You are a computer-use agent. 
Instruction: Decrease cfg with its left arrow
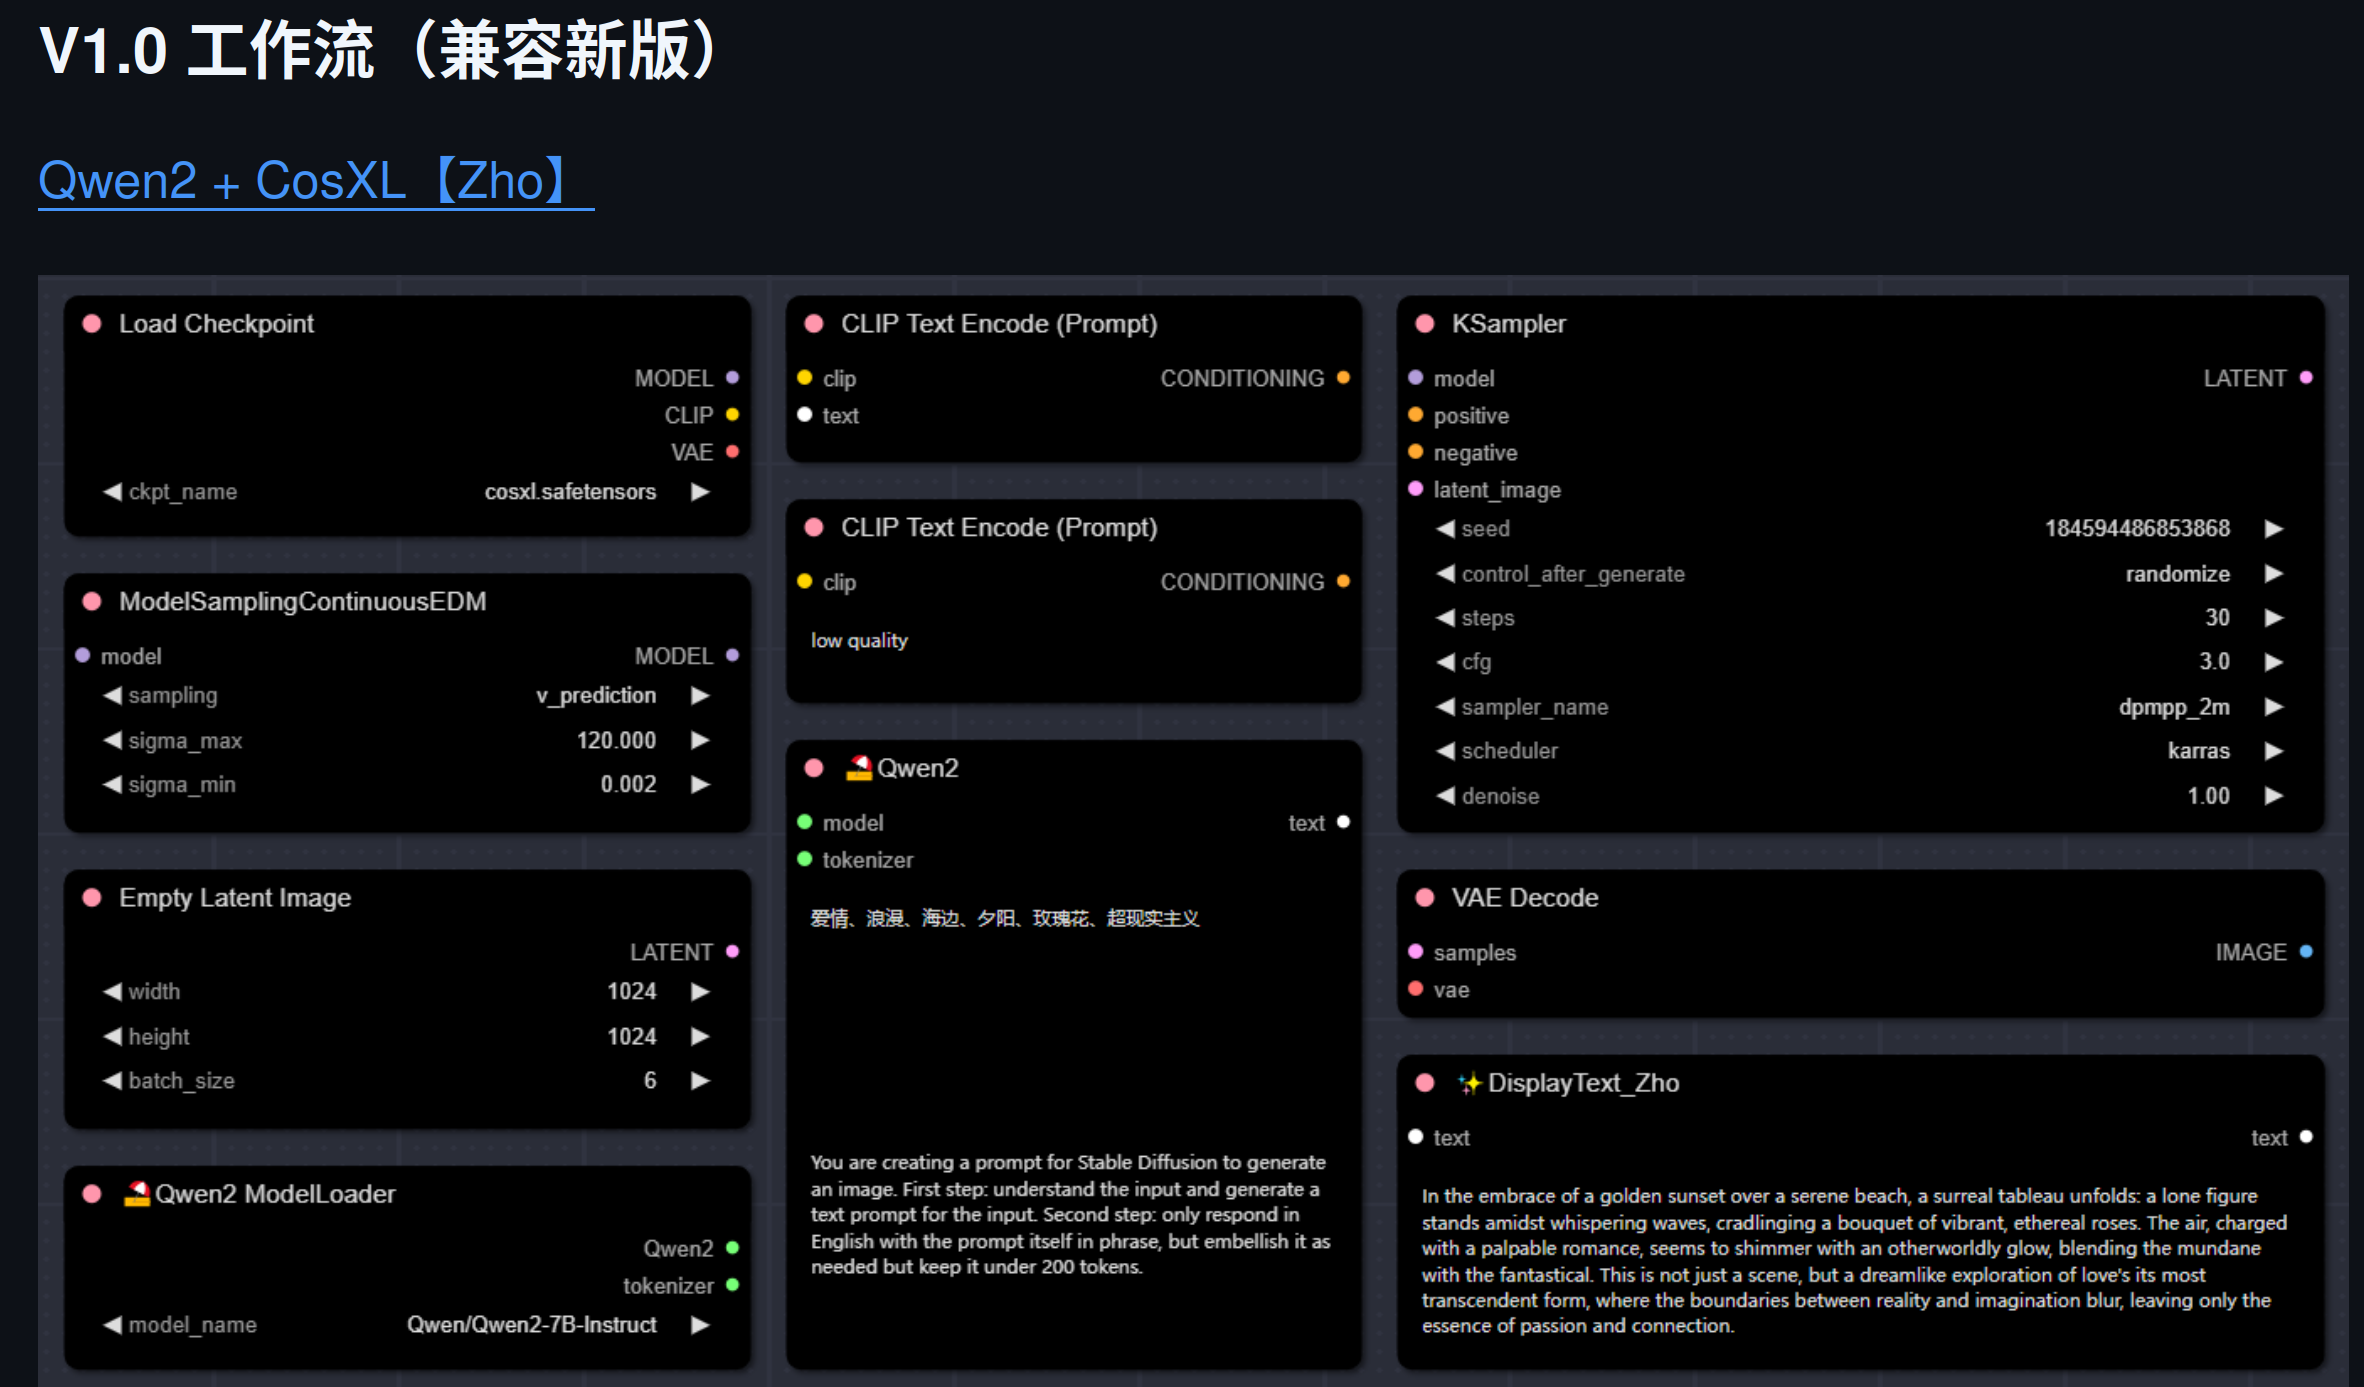[1445, 662]
